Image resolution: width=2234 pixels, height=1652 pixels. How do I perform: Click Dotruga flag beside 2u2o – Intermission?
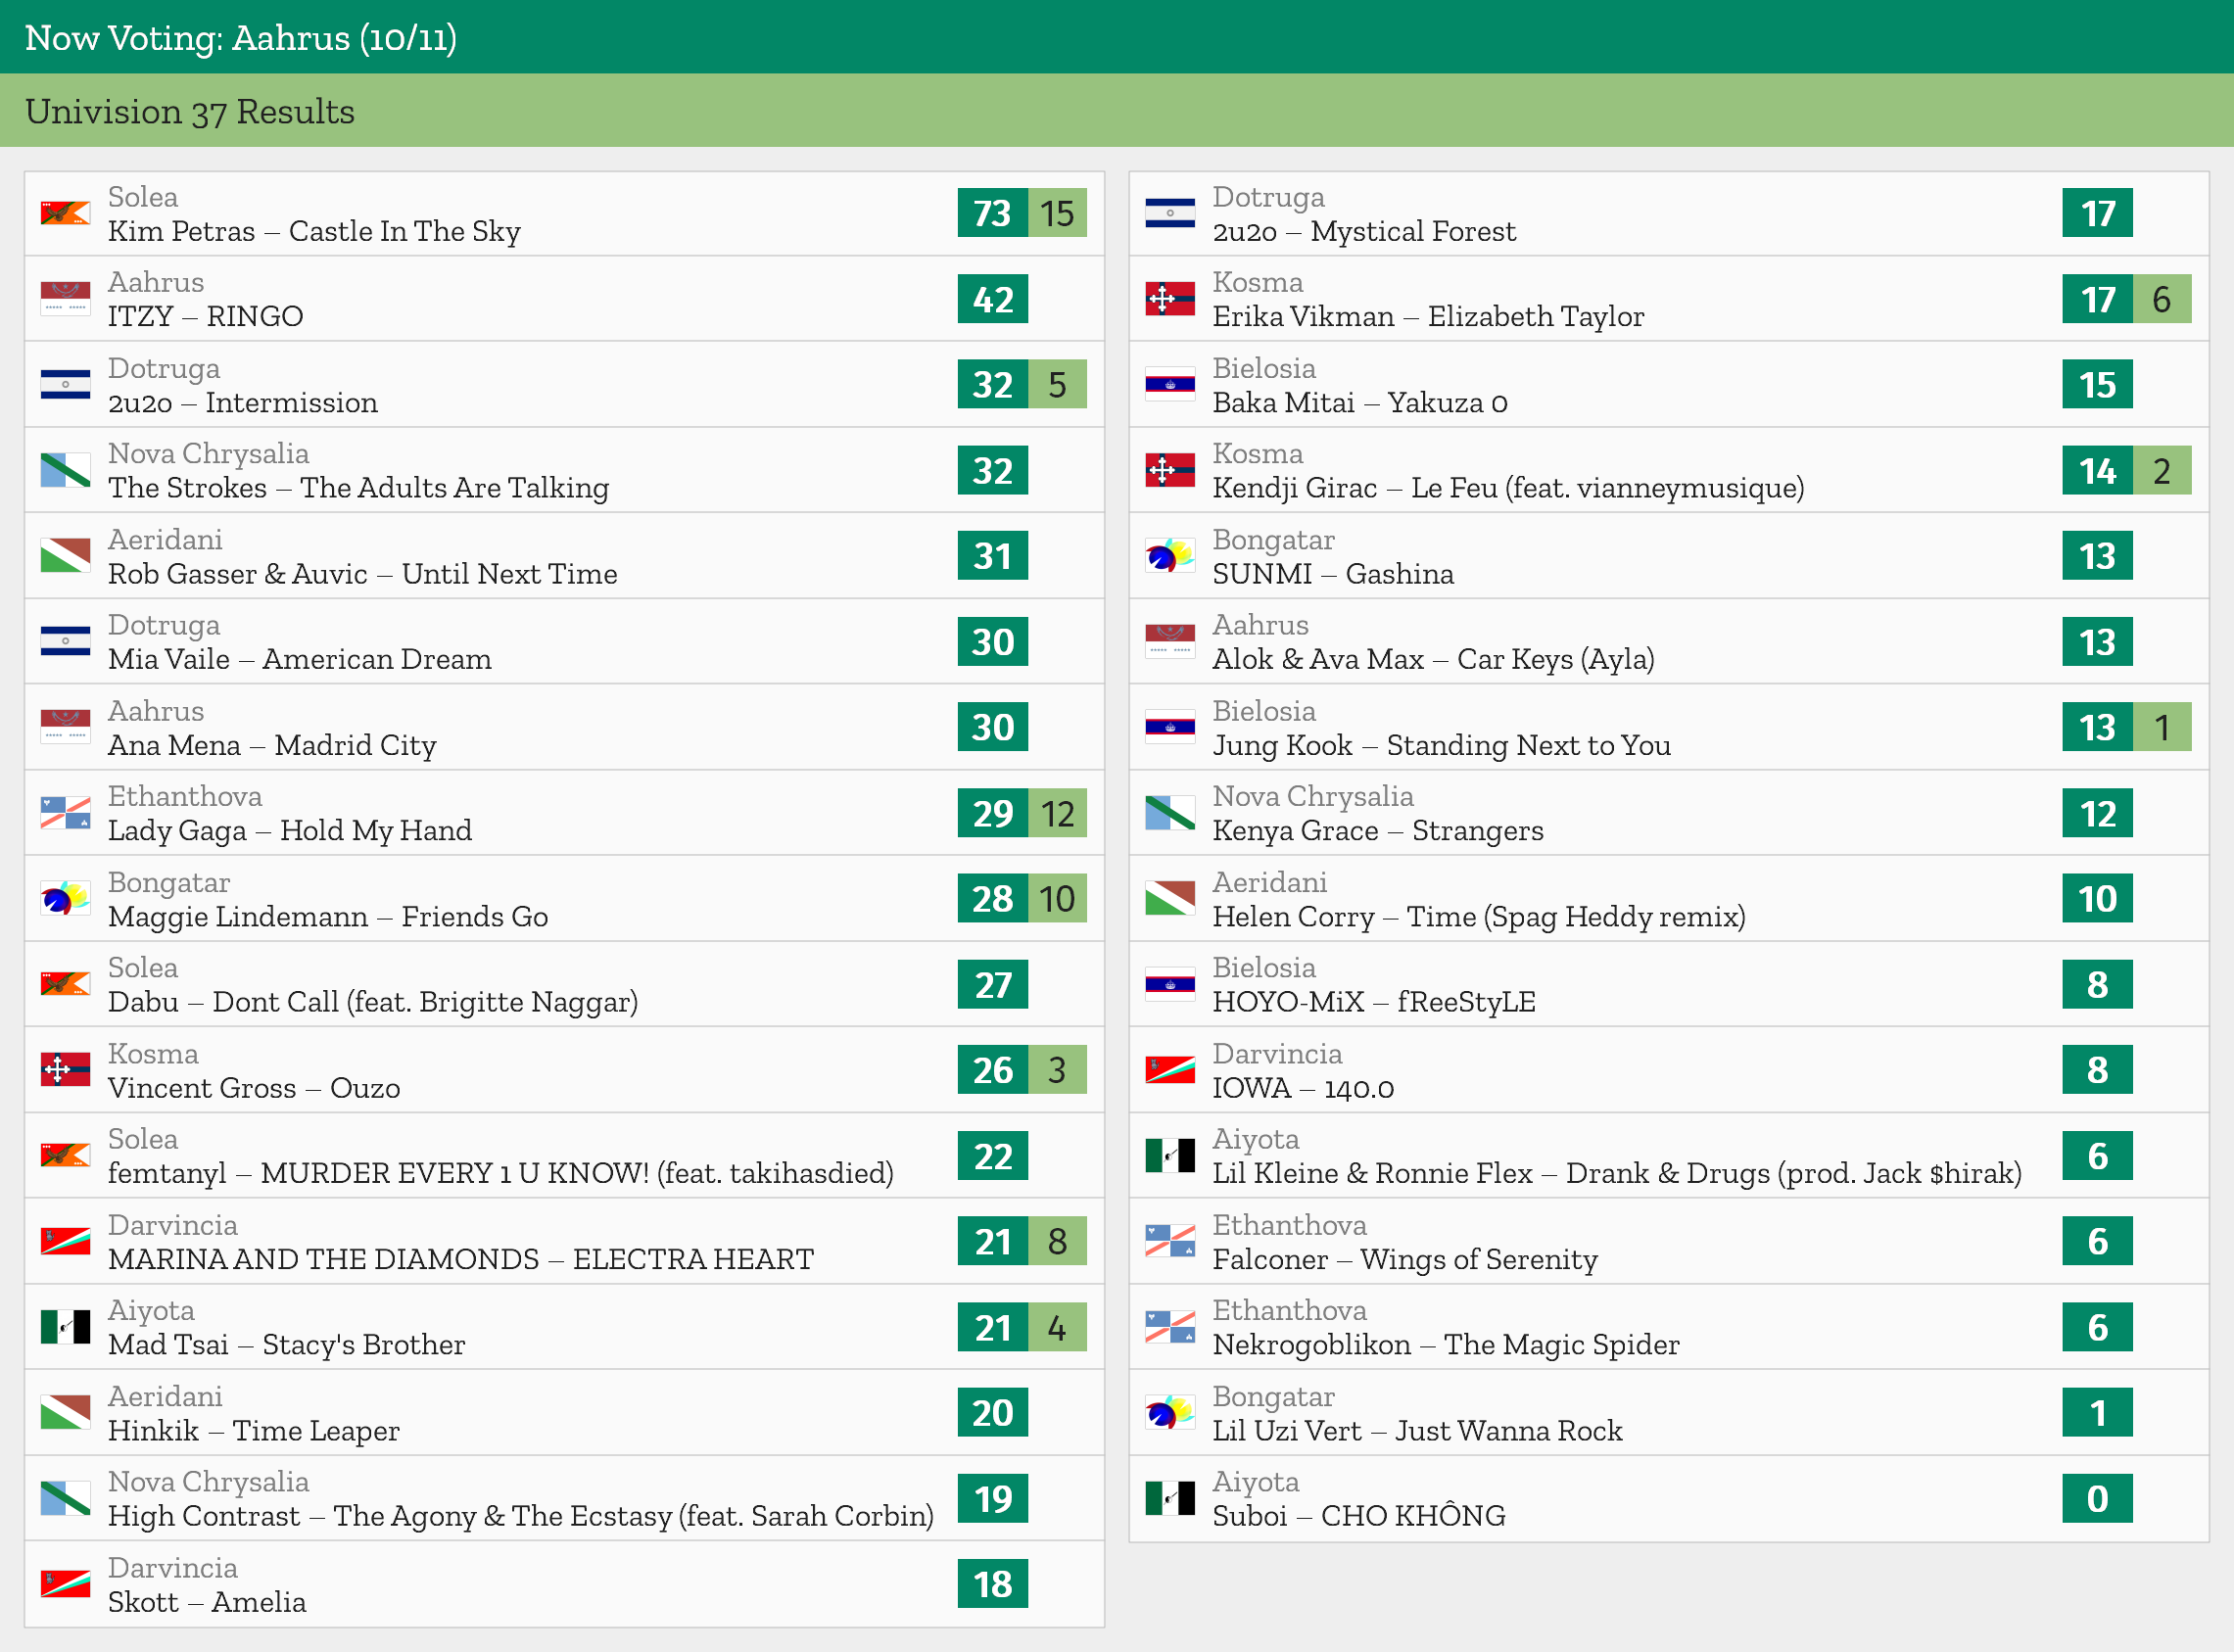[x=65, y=384]
